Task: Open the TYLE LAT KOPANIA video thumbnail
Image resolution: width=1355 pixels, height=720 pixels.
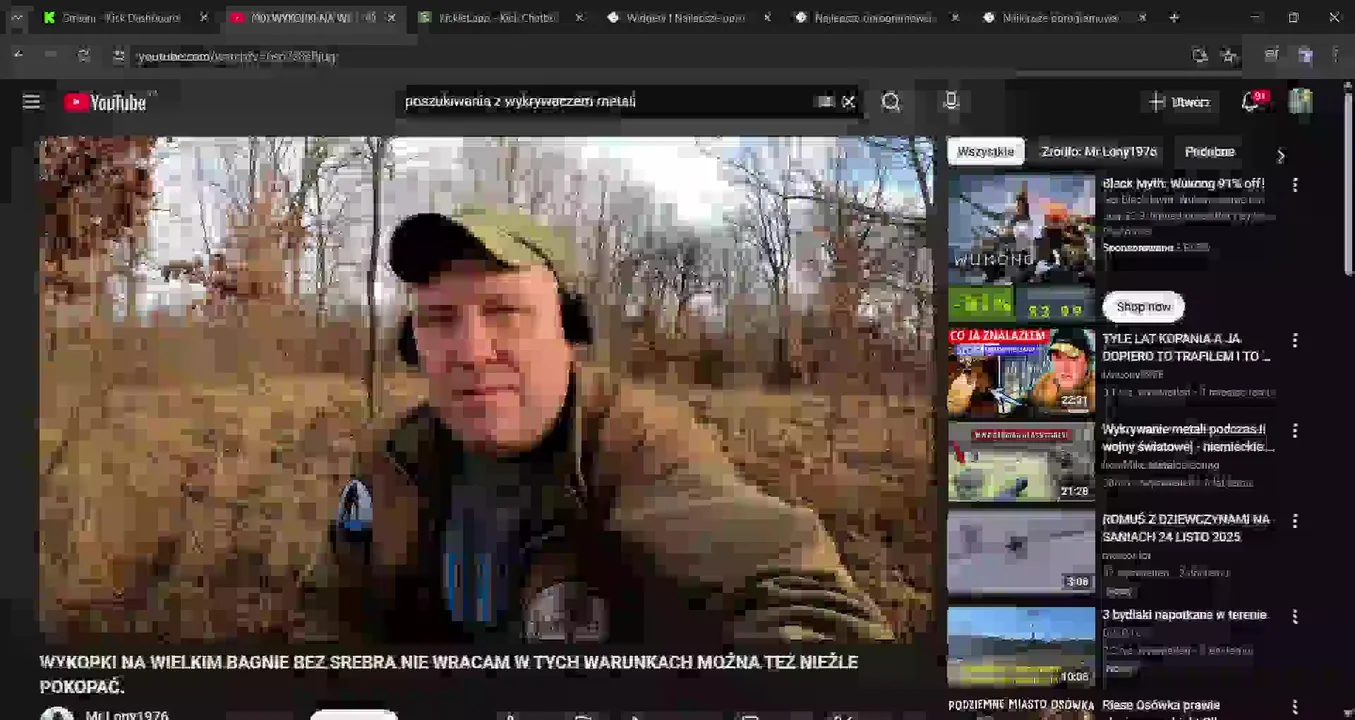Action: pyautogui.click(x=1021, y=371)
